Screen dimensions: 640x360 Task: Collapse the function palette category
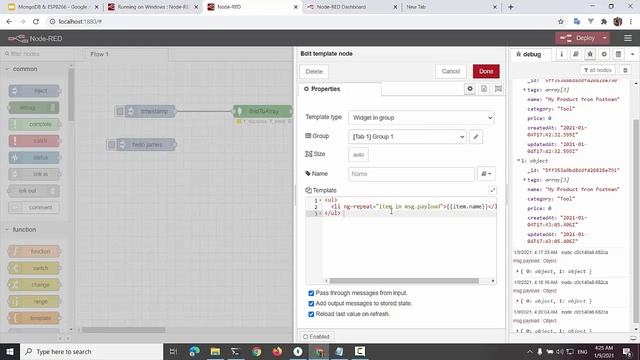point(7,230)
